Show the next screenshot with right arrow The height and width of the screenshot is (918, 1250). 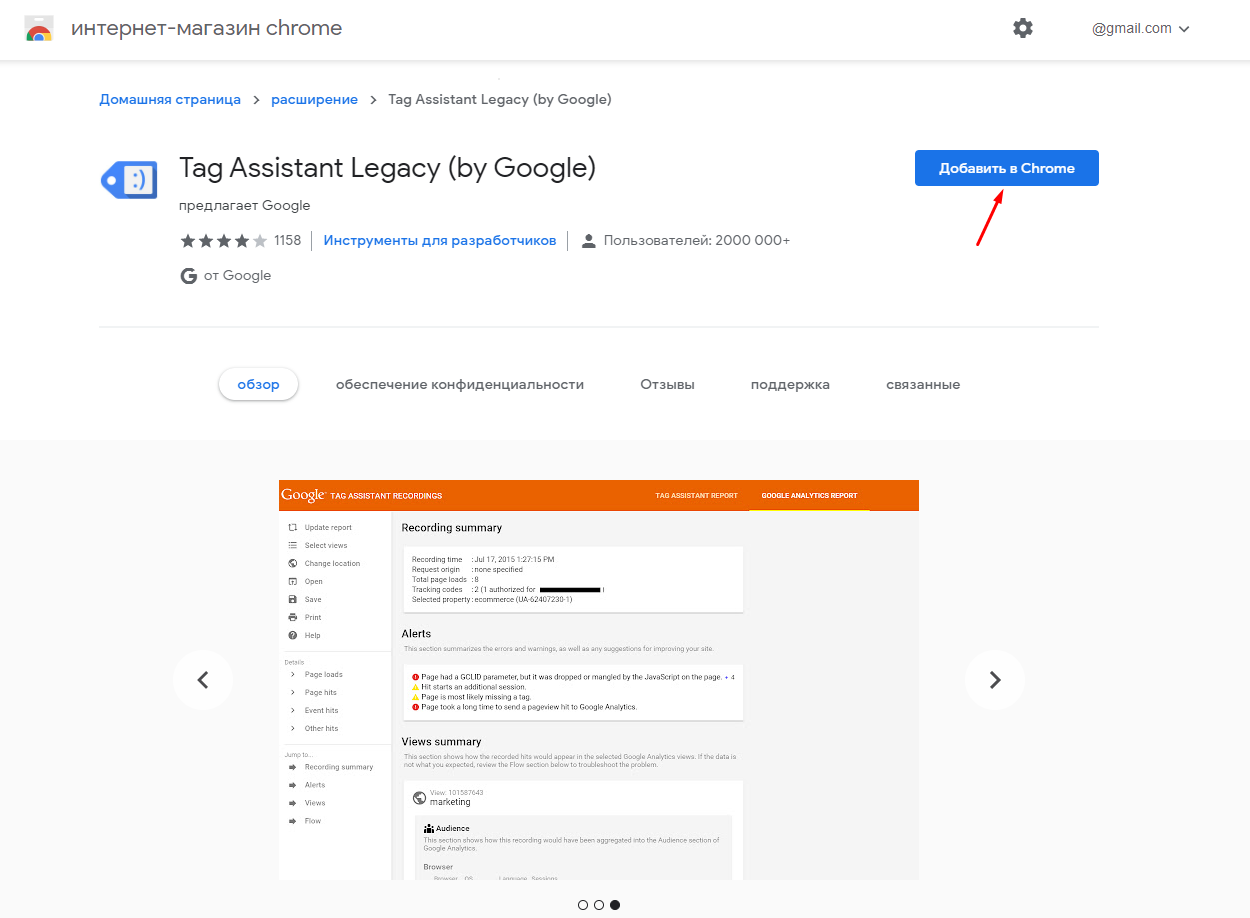coord(994,680)
